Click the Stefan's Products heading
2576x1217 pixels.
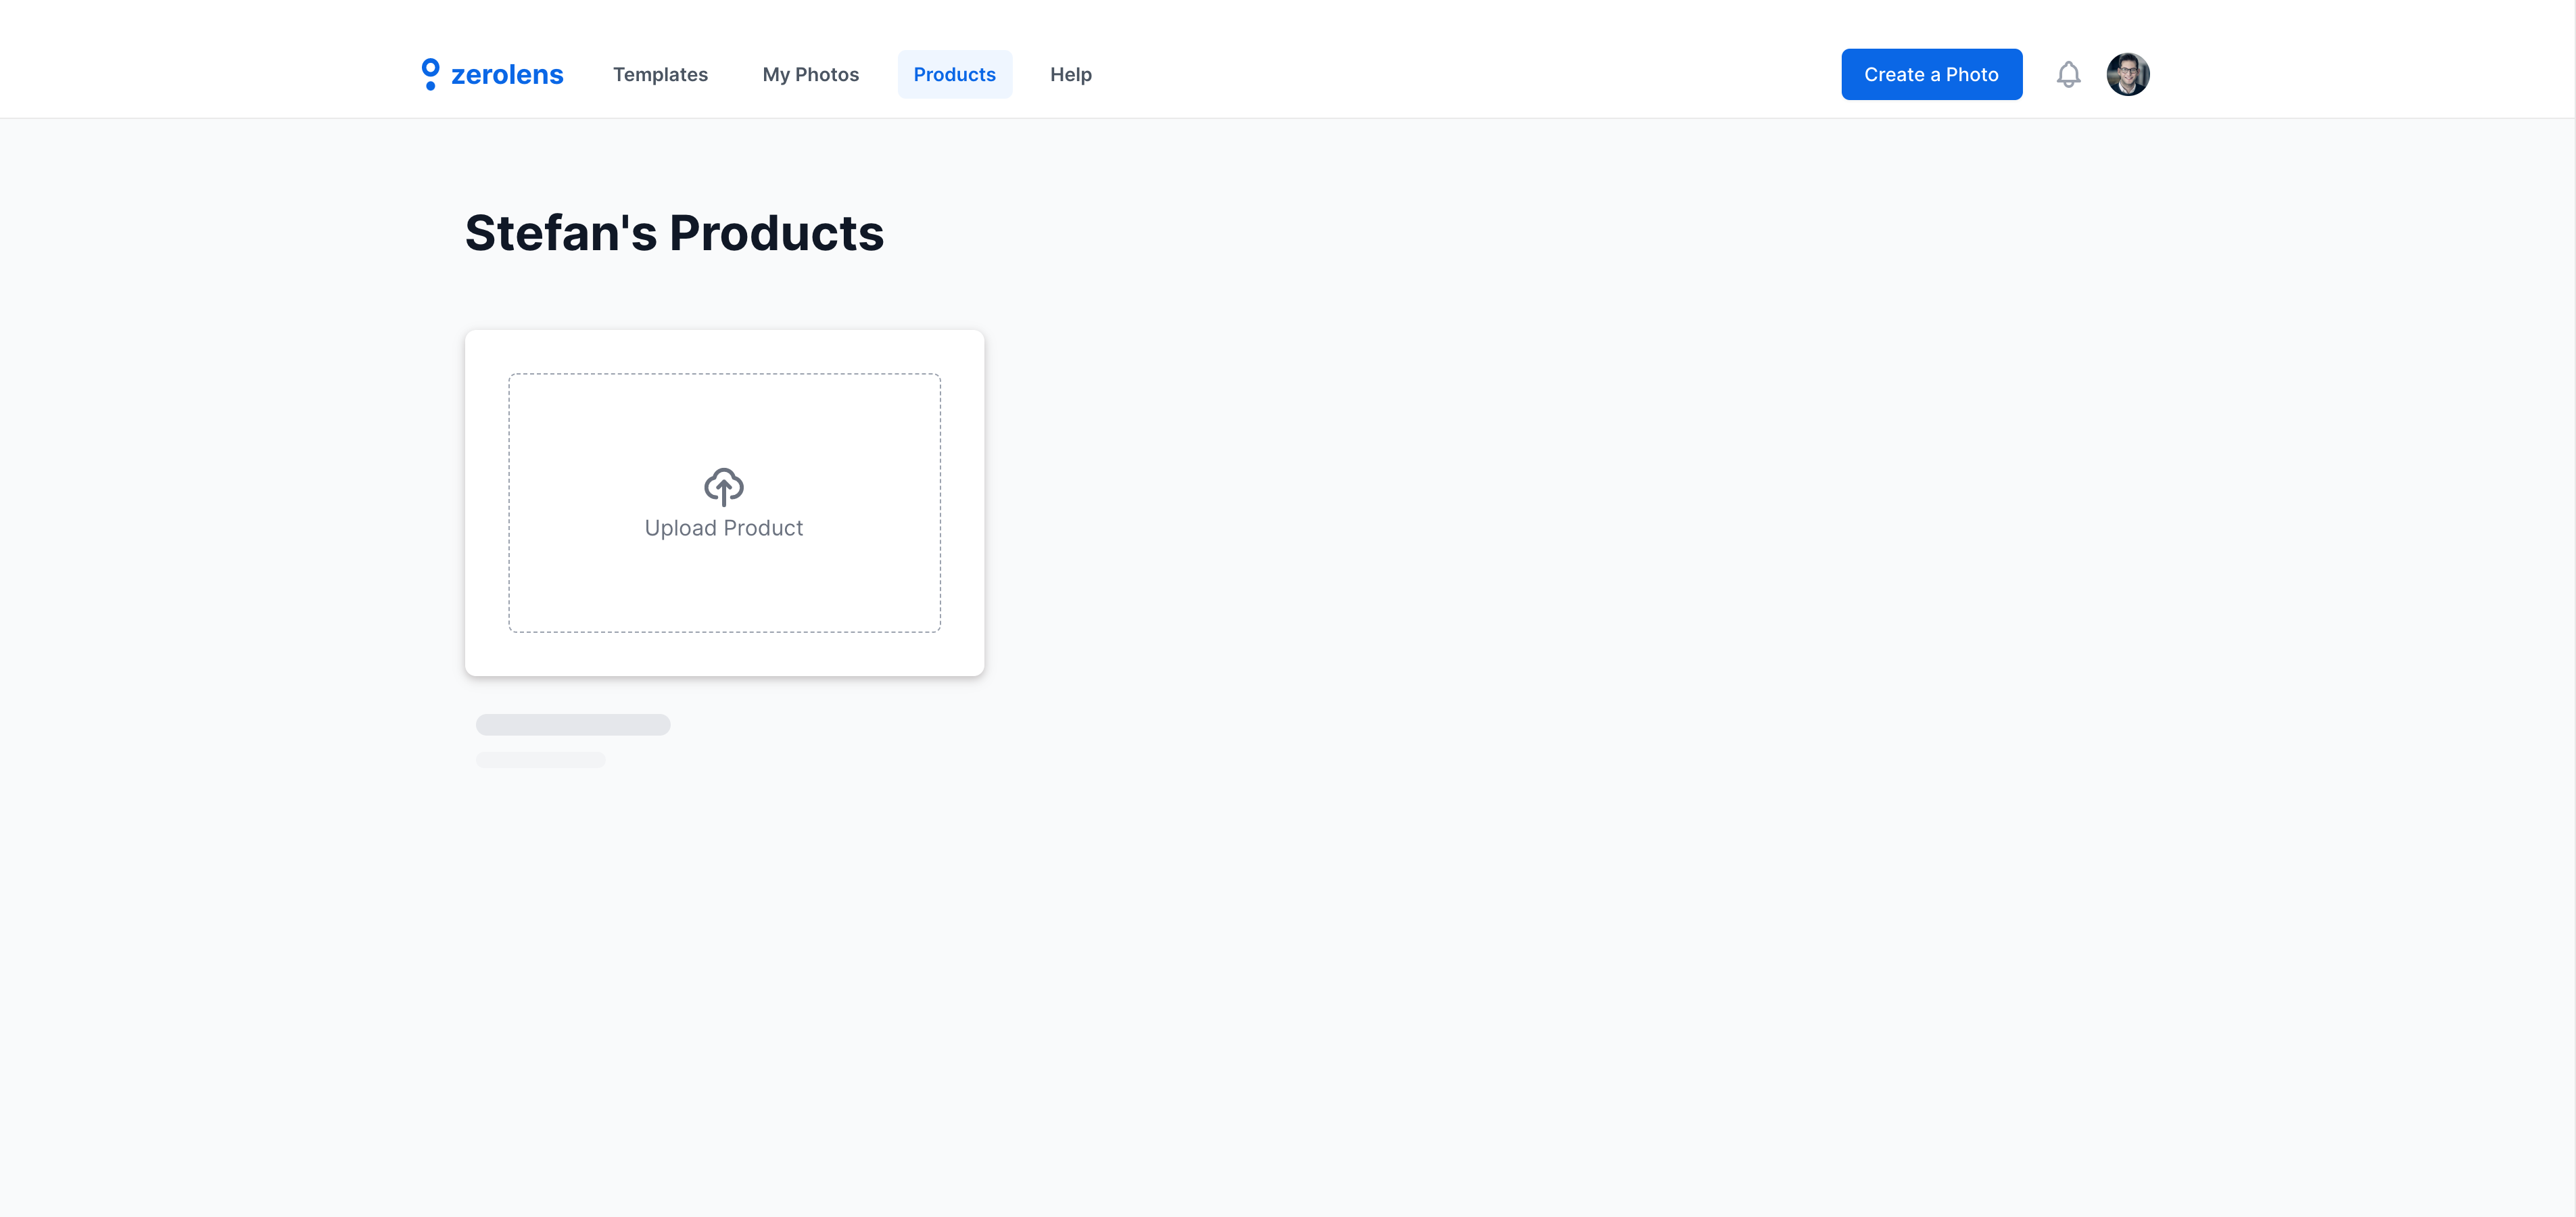pos(674,233)
